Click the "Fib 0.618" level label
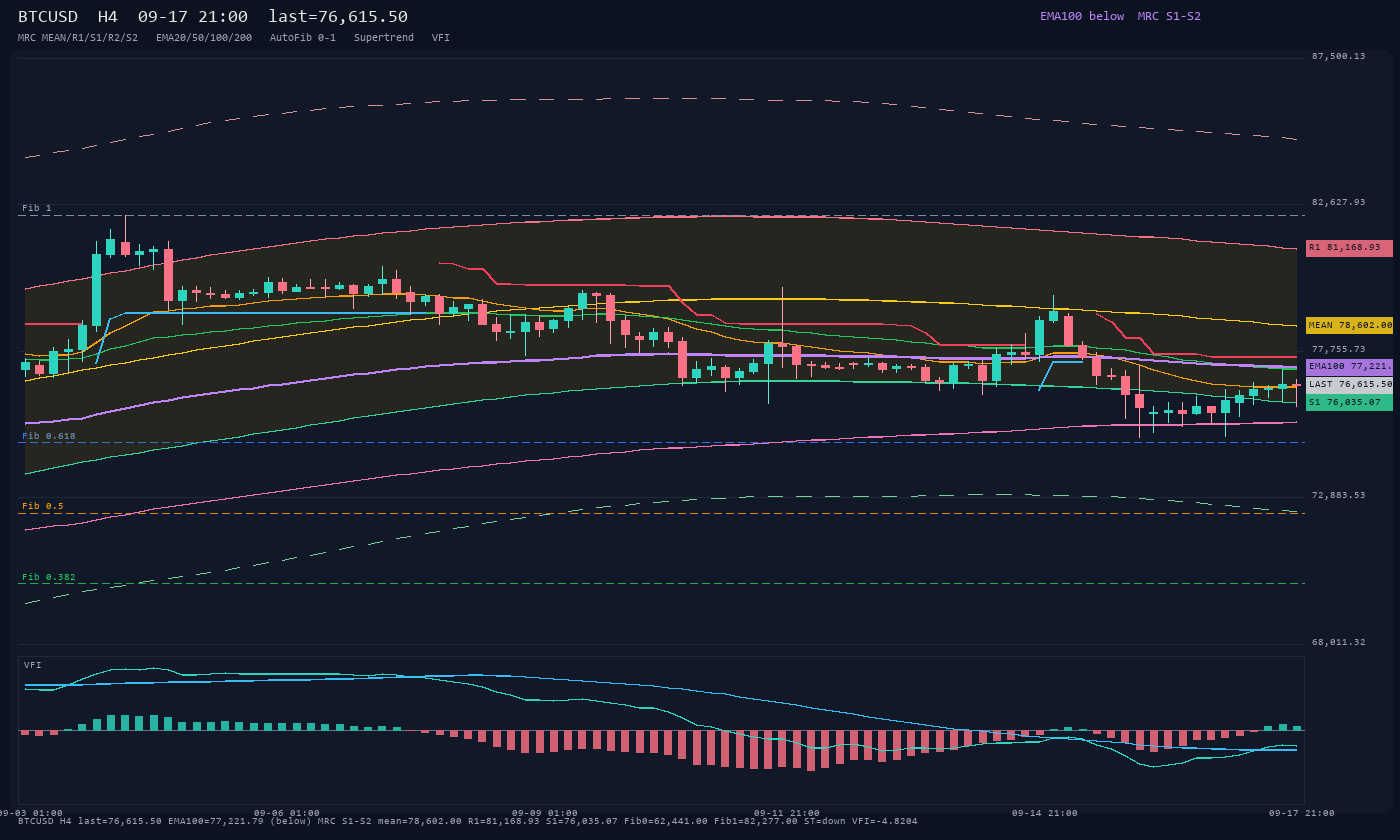1400x840 pixels. (49, 436)
